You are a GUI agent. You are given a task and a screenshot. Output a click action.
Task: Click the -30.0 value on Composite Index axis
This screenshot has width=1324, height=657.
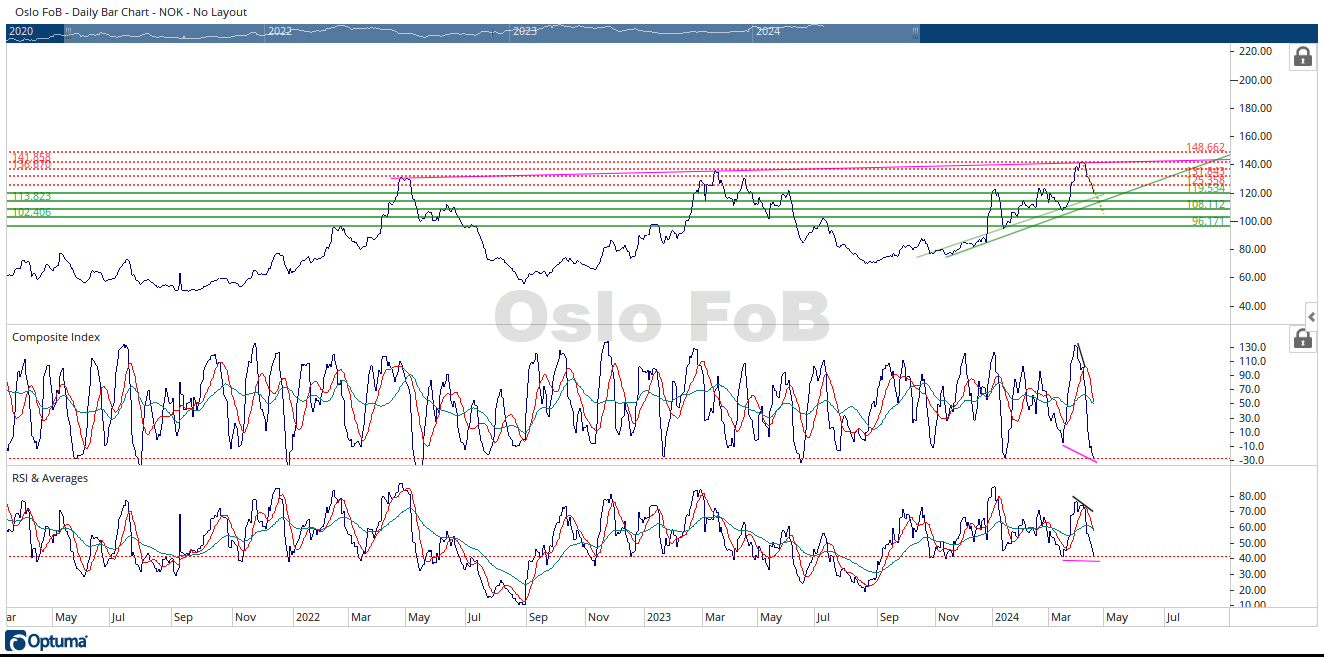pos(1253,460)
